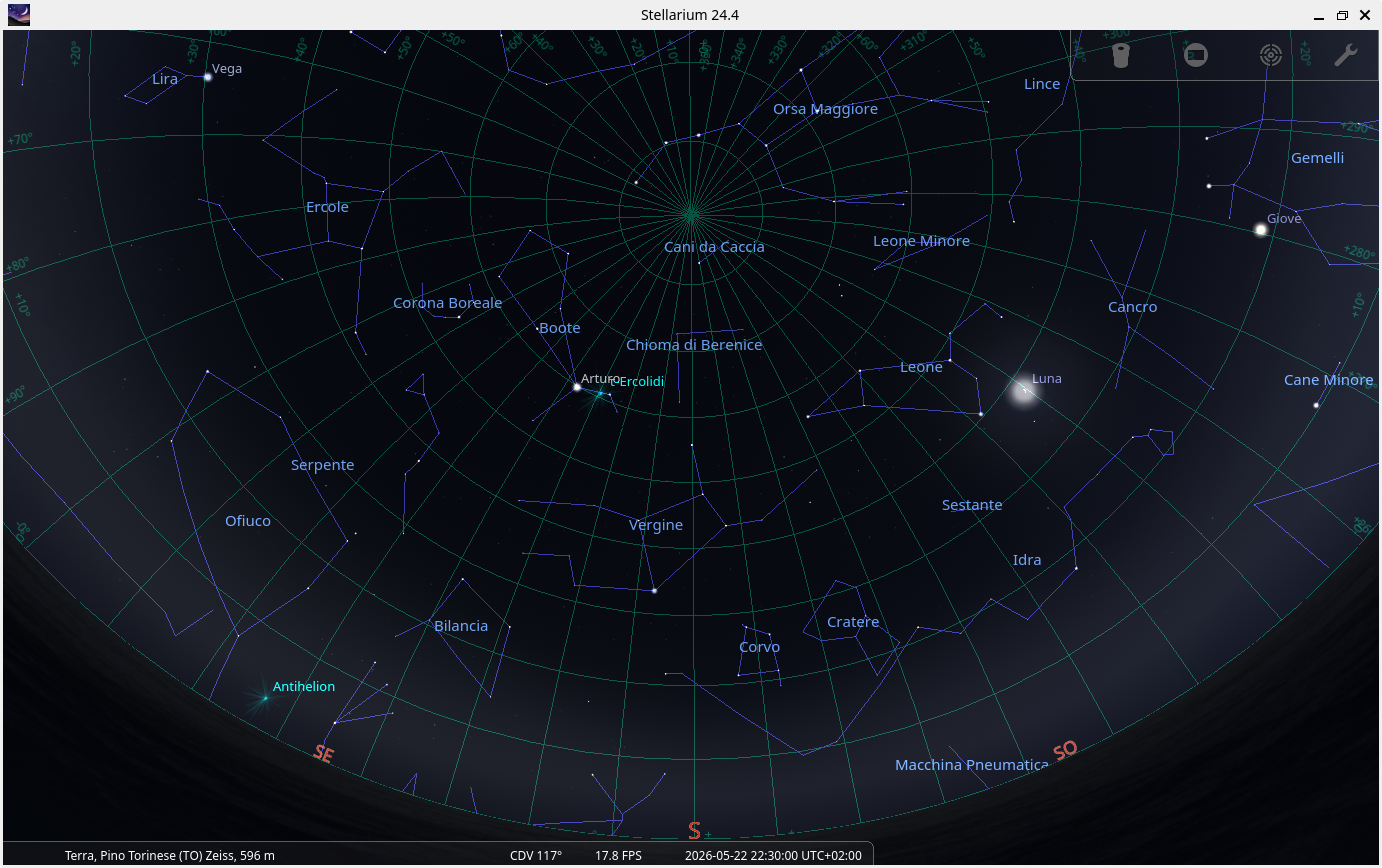Select the bright star at Vergine's bottom tip
Screen dimensions: 1382x868
[654, 591]
